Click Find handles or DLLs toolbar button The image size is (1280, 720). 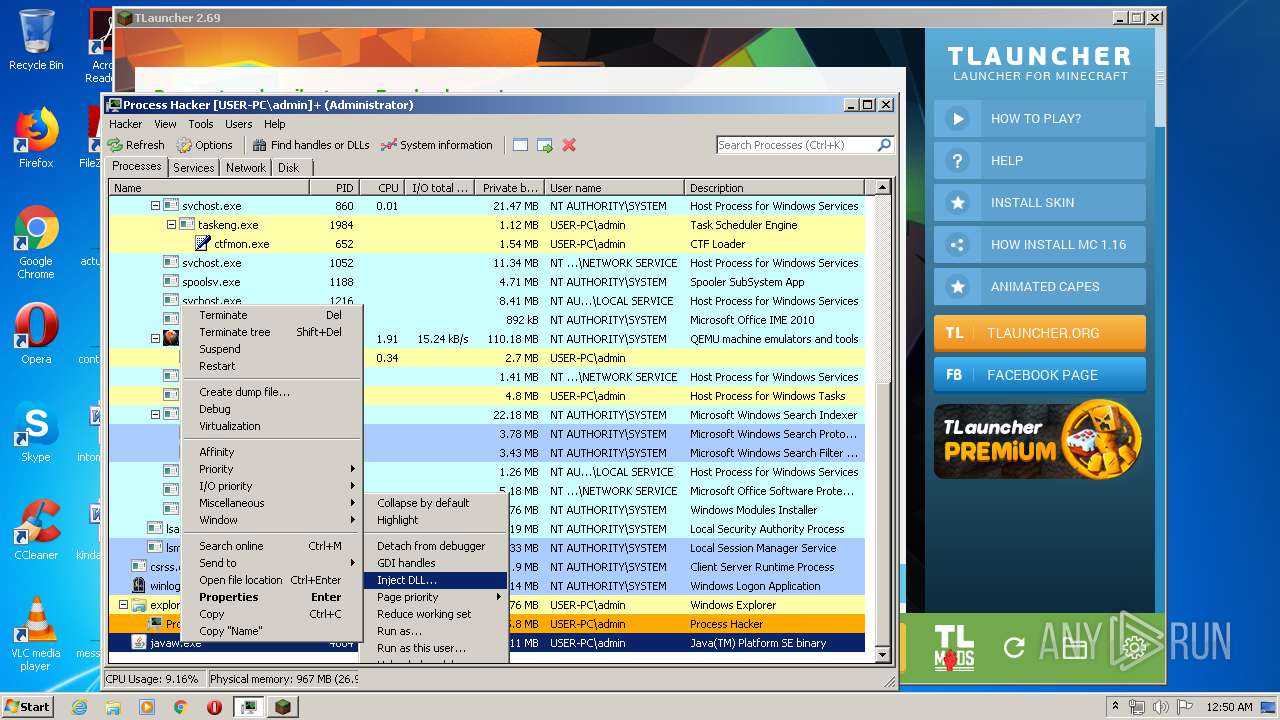coord(311,145)
